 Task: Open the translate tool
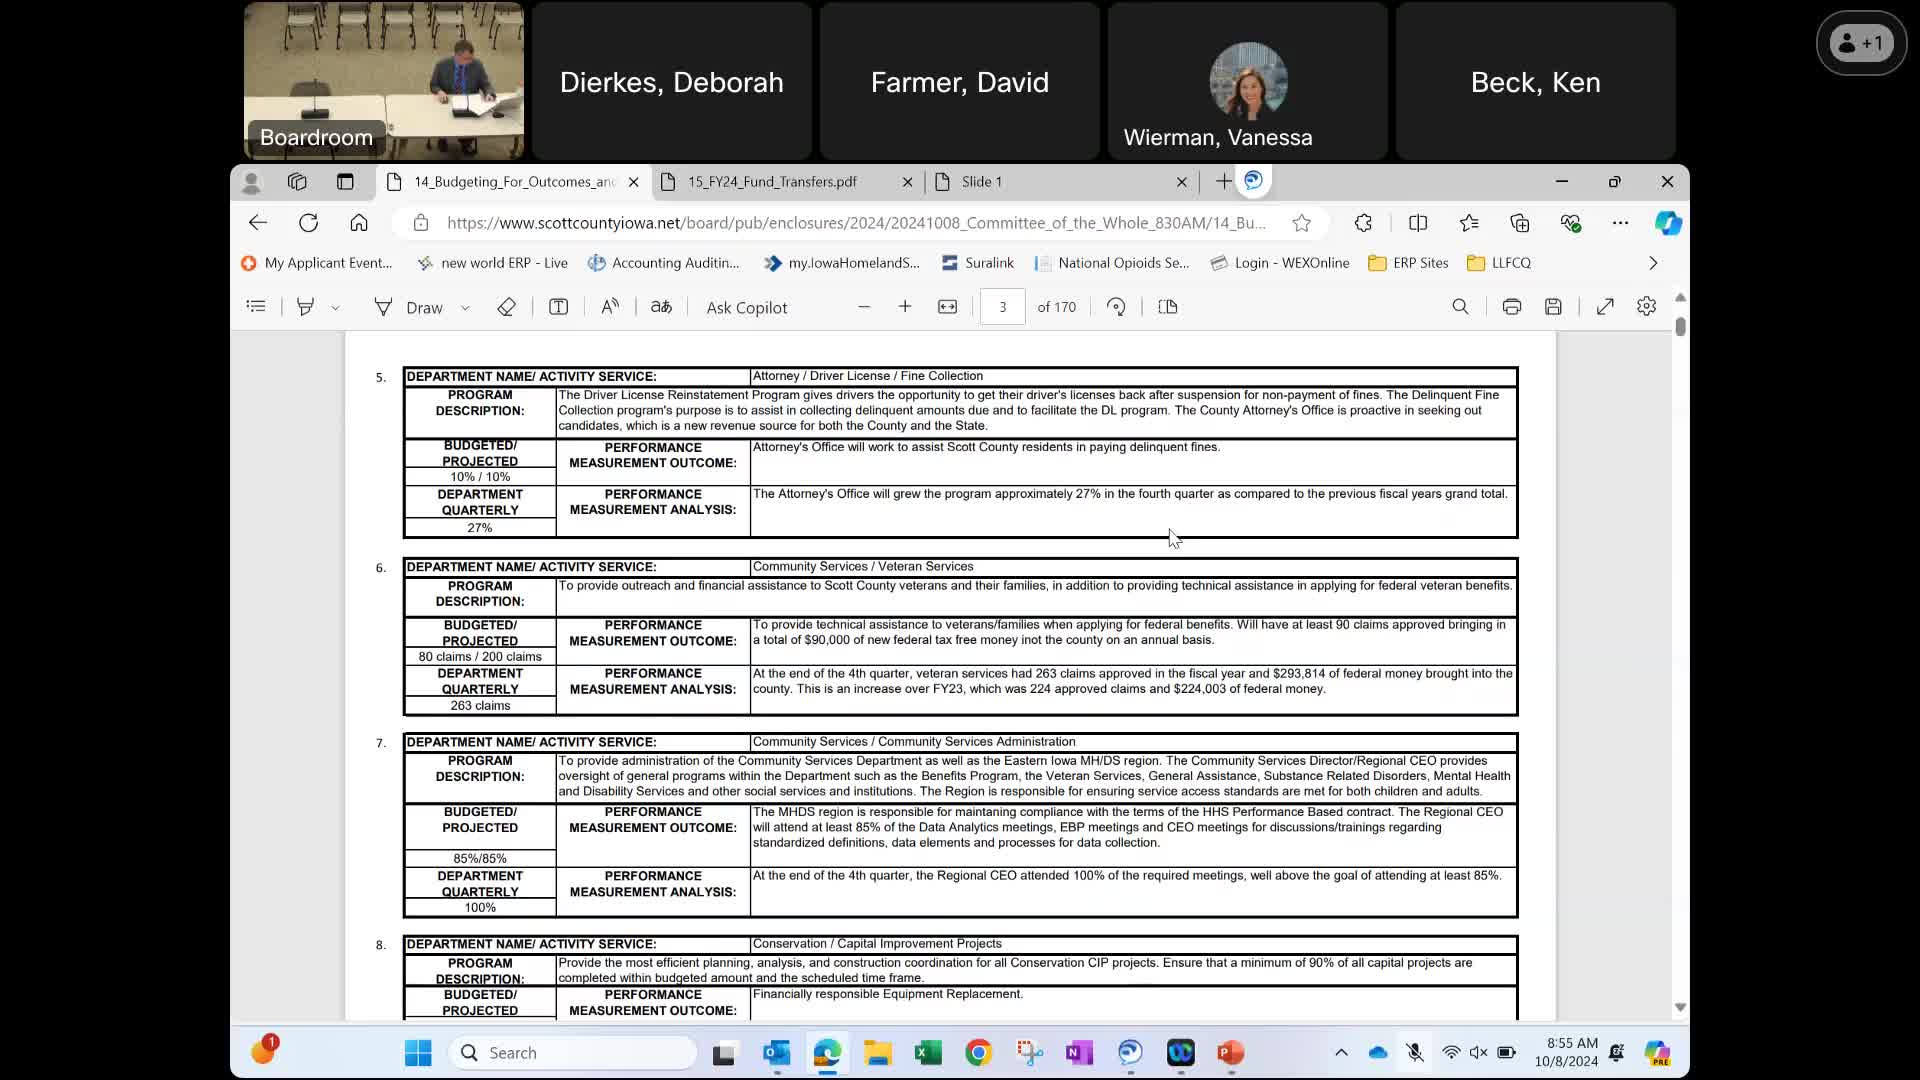pos(661,307)
